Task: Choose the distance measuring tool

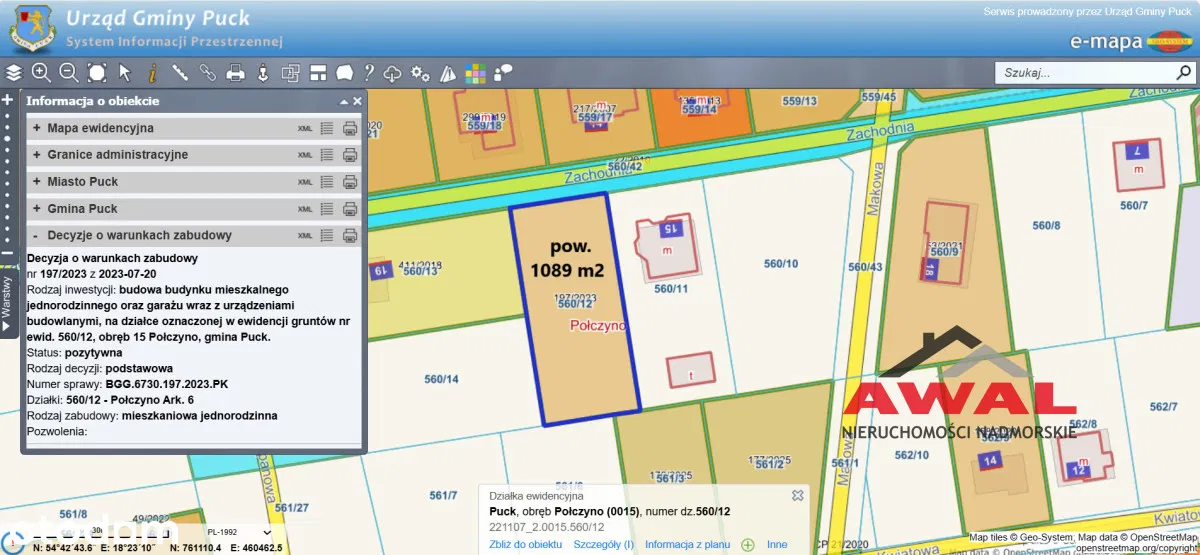Action: [180, 72]
